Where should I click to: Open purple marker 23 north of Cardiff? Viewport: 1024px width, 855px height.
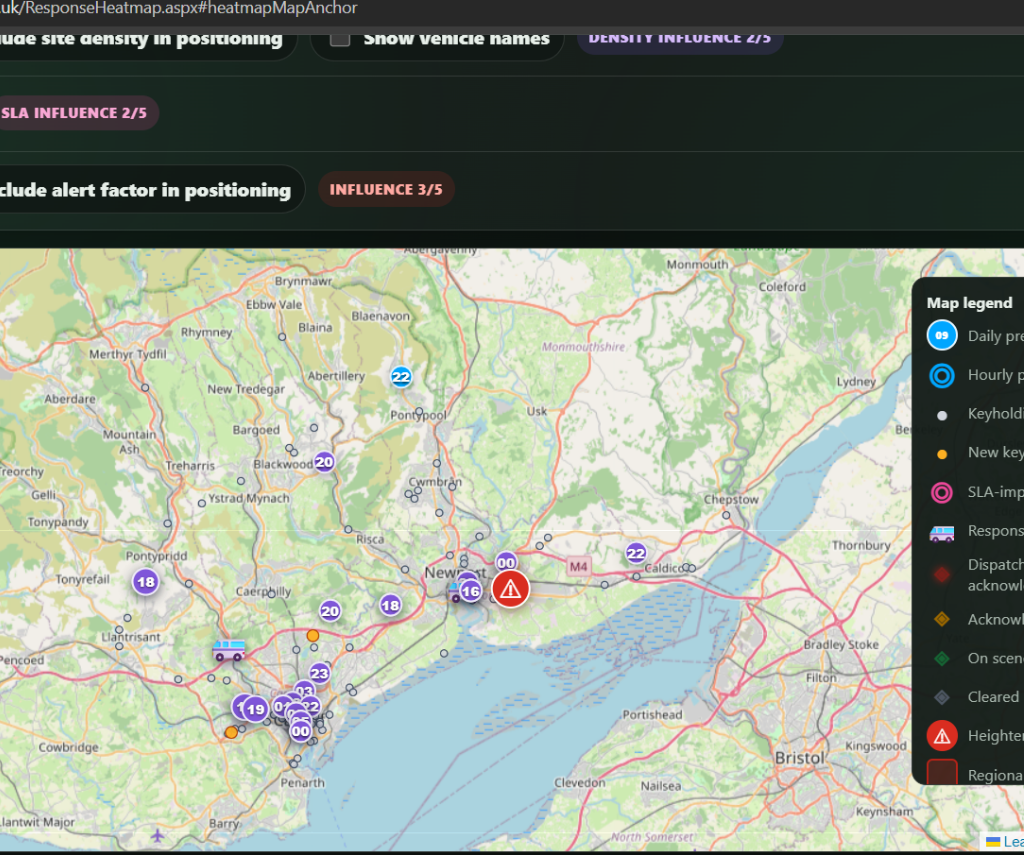point(319,673)
